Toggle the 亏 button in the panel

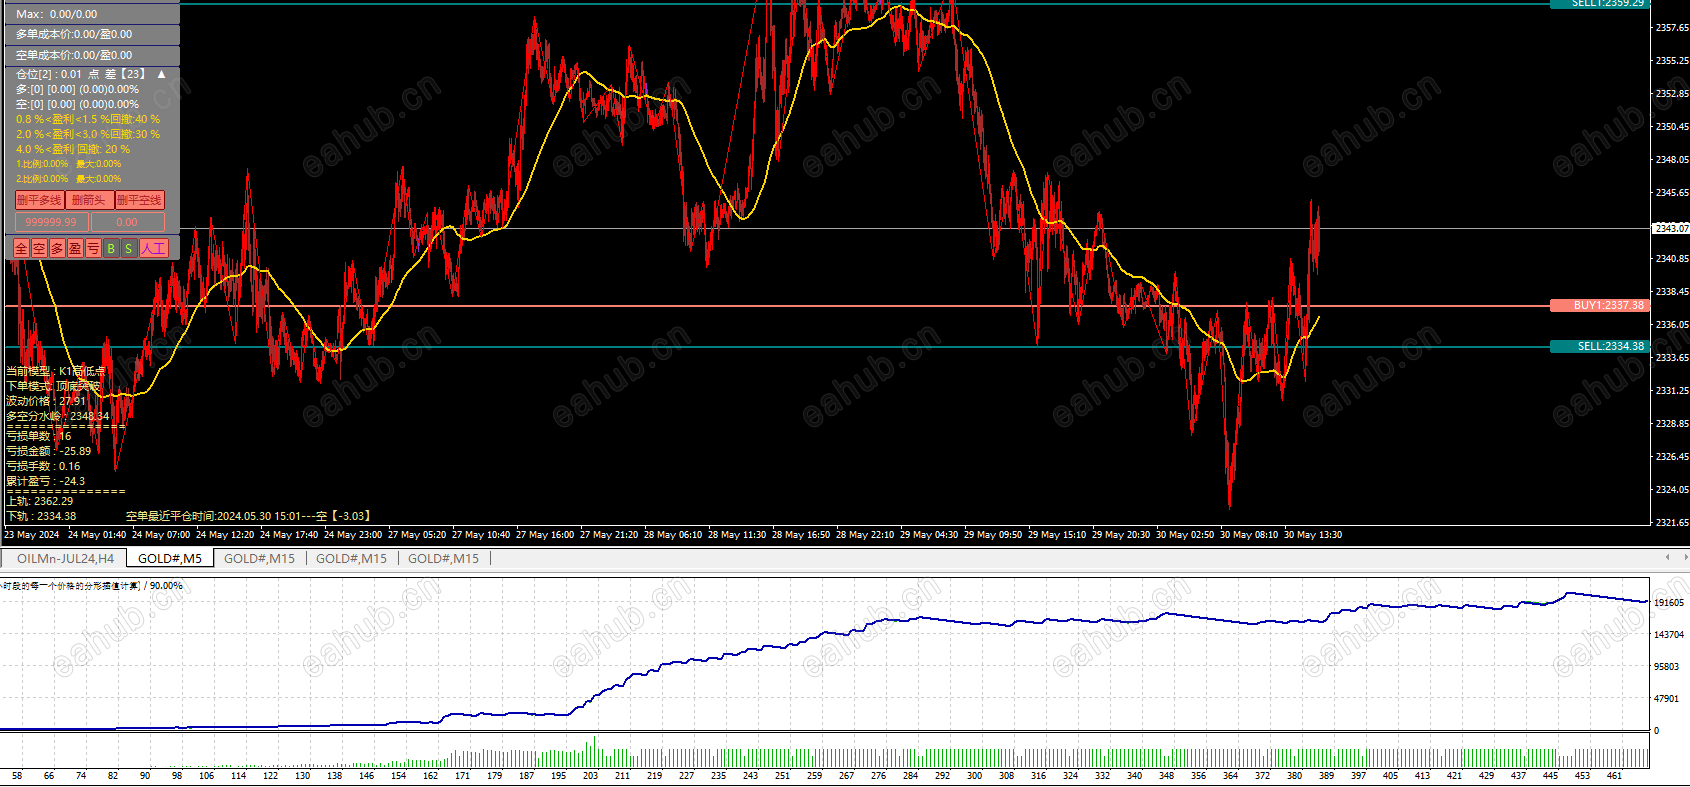click(x=93, y=248)
